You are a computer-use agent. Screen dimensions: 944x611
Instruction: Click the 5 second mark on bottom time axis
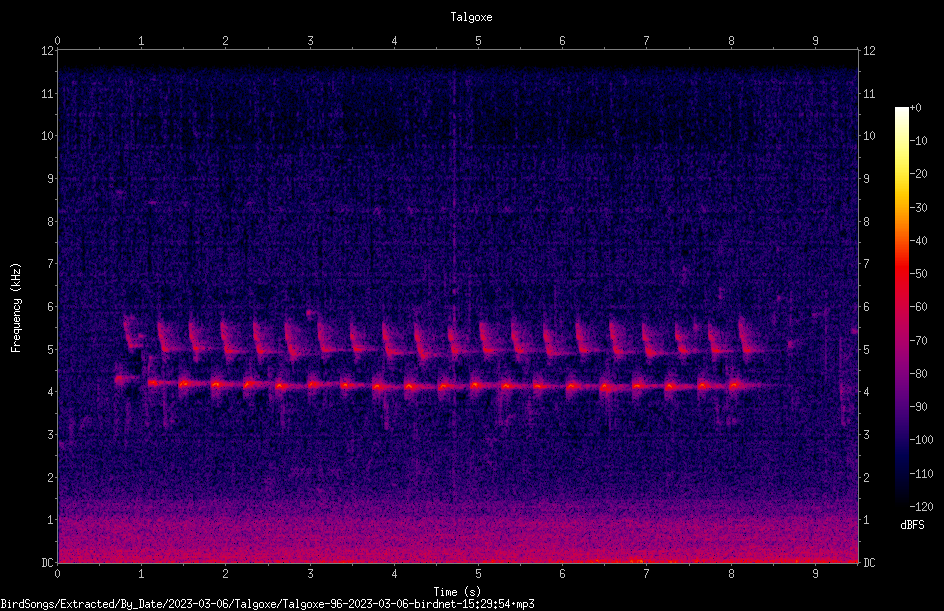click(x=478, y=574)
